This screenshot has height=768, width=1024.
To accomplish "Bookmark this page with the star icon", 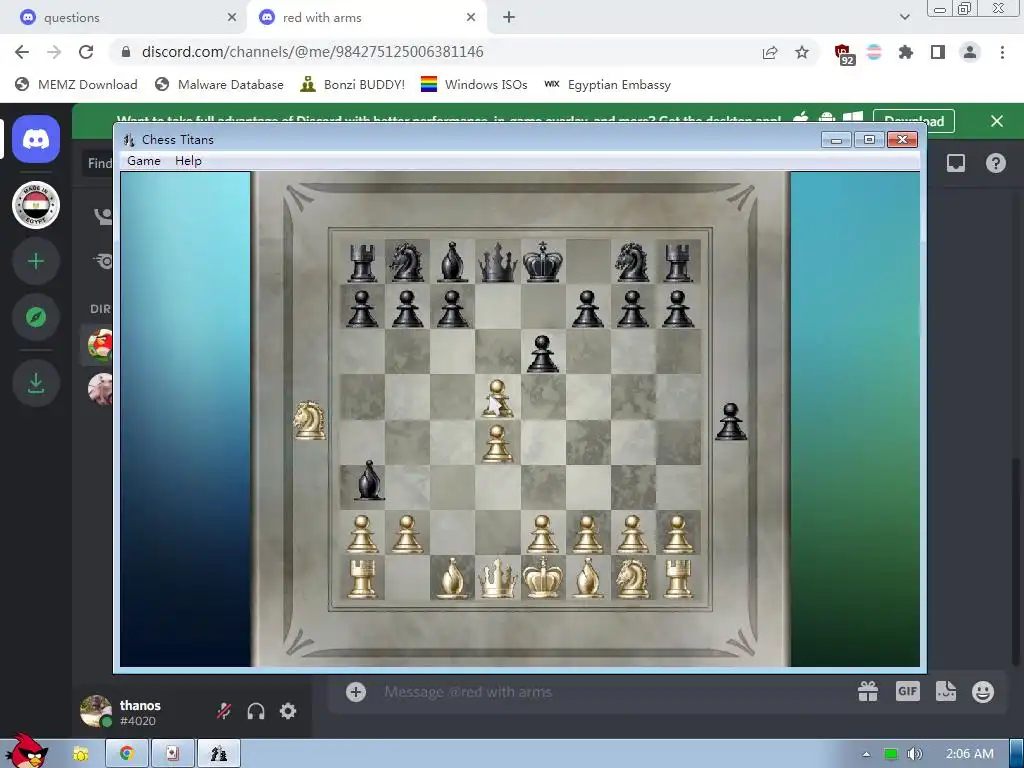I will tap(802, 52).
